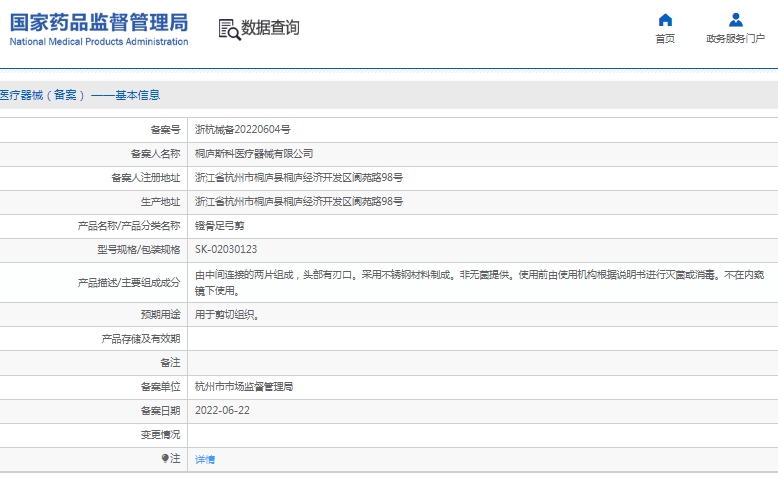The image size is (778, 480).
Task: Select the 医疗器械（备案）——基本信息 header
Action: tap(80, 95)
